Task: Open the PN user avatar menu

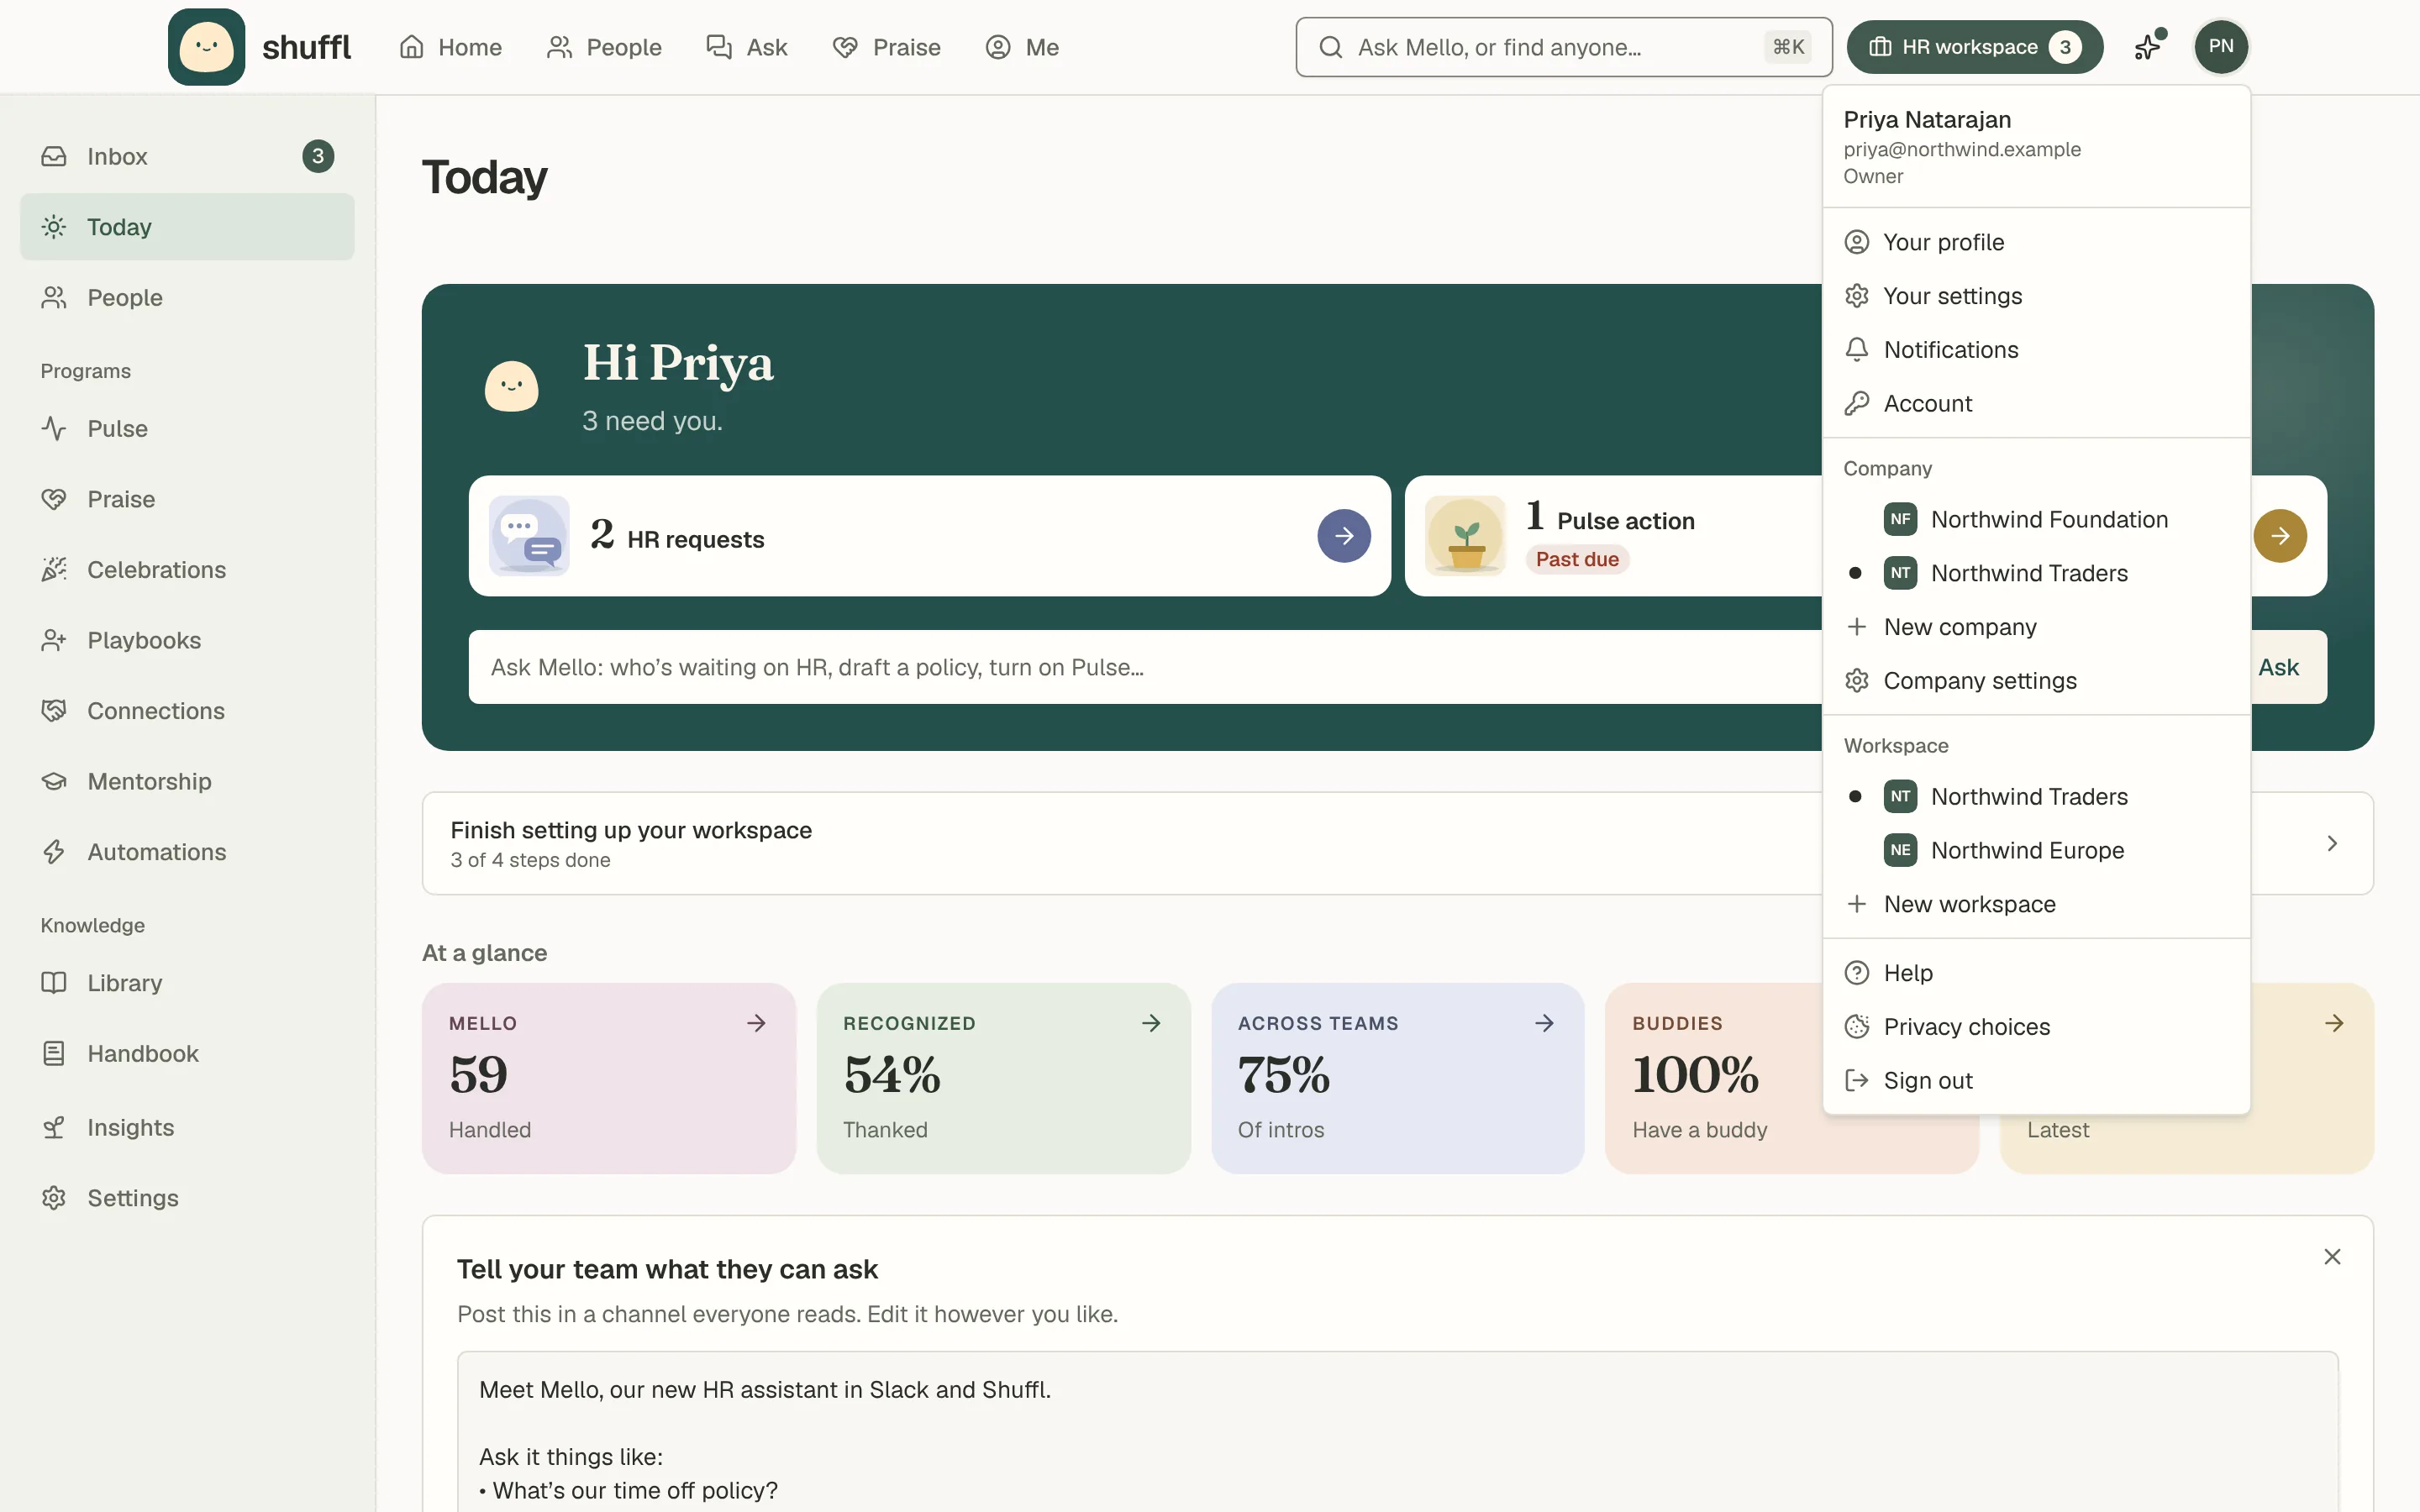Action: click(2220, 46)
